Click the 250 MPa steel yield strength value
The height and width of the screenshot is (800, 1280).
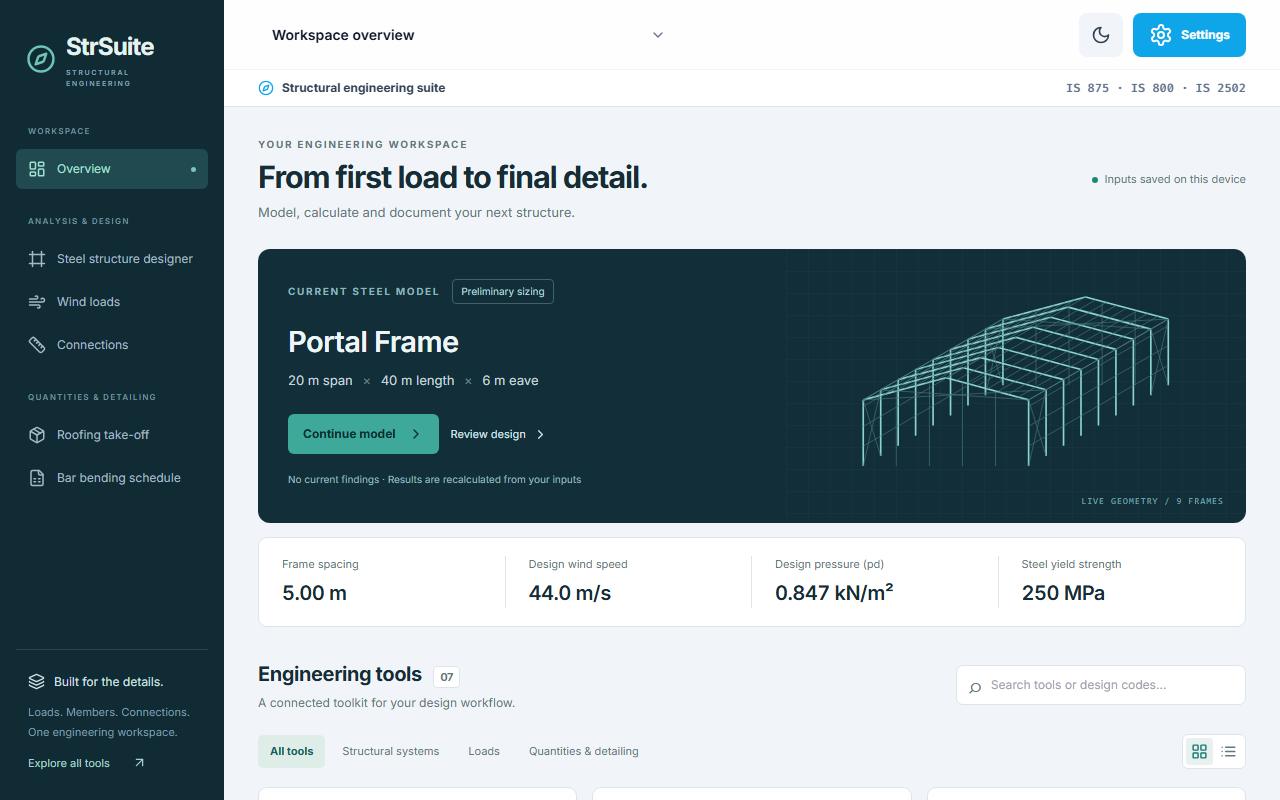point(1063,593)
